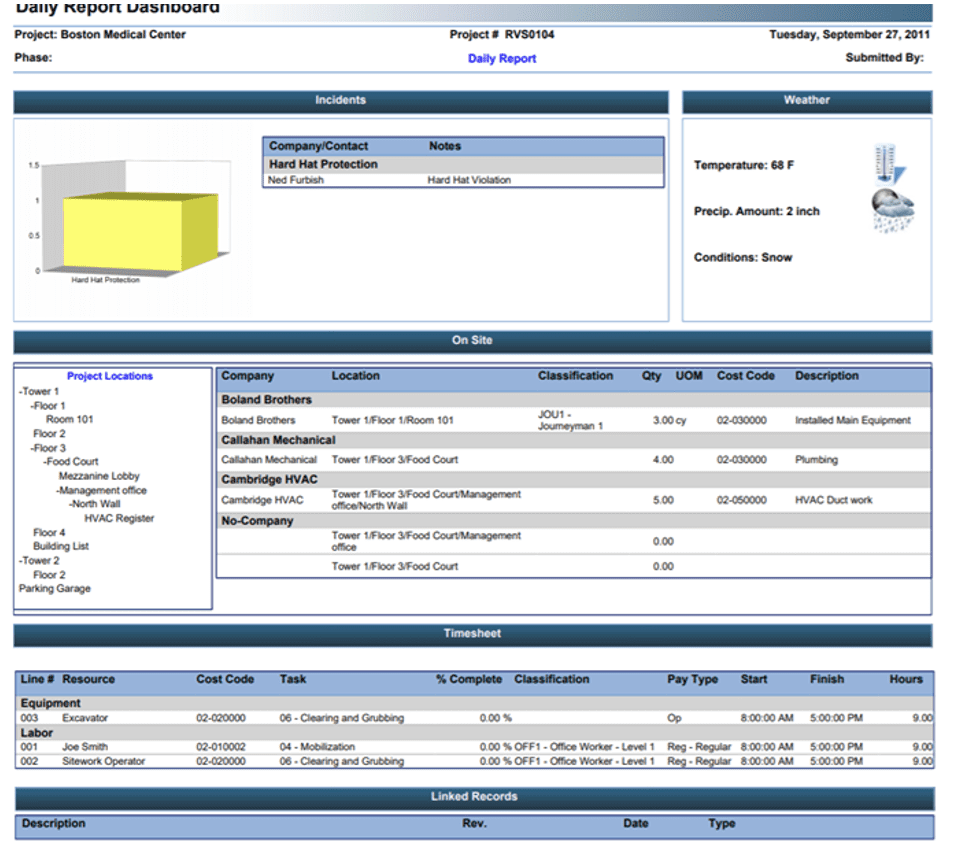Click the Weather section header

coord(807,101)
